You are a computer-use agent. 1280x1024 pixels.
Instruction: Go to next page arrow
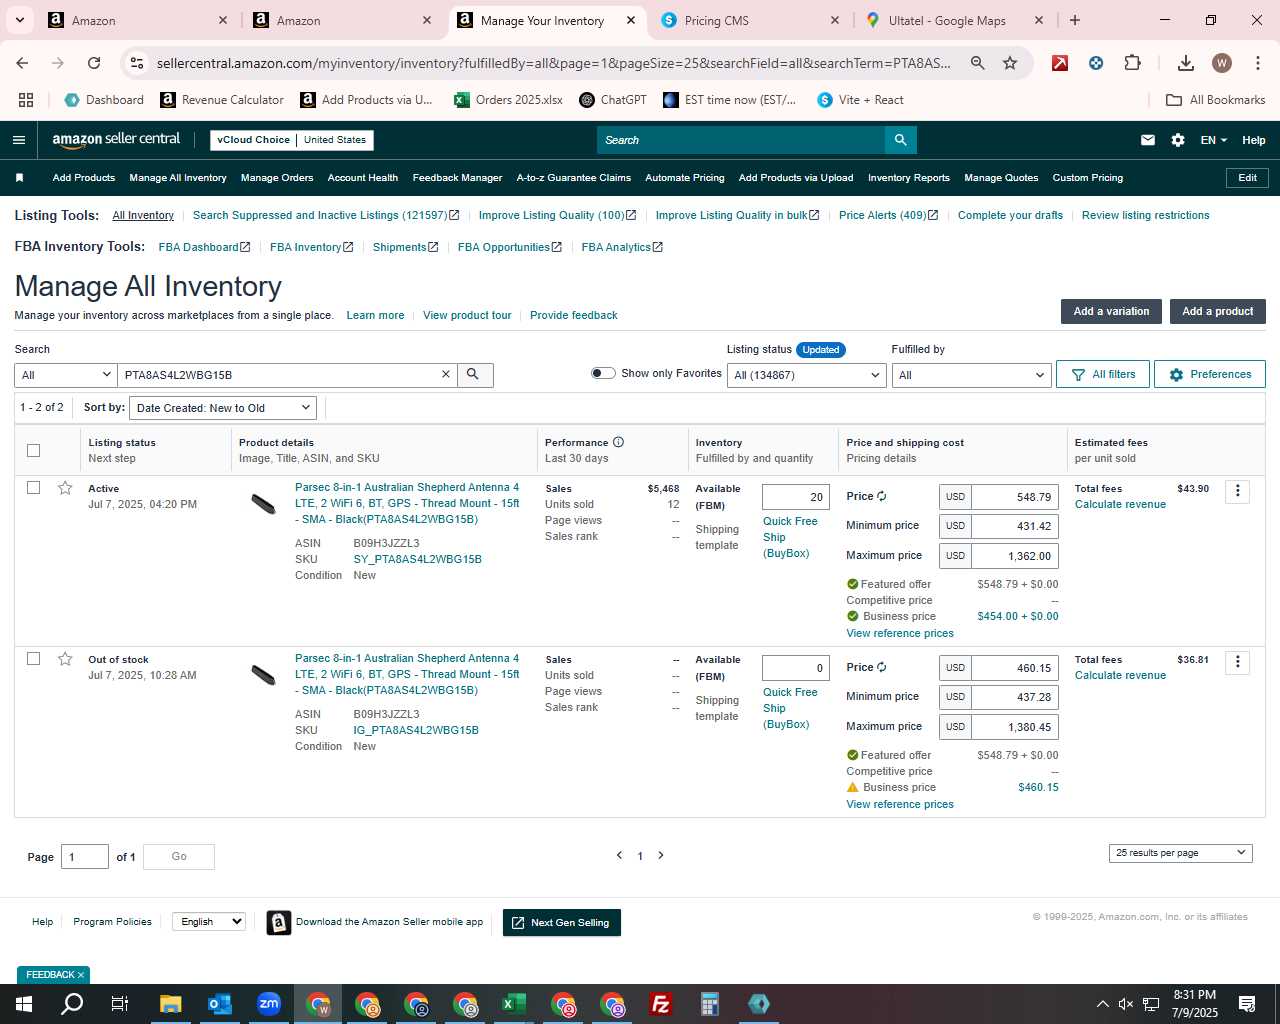click(x=661, y=855)
